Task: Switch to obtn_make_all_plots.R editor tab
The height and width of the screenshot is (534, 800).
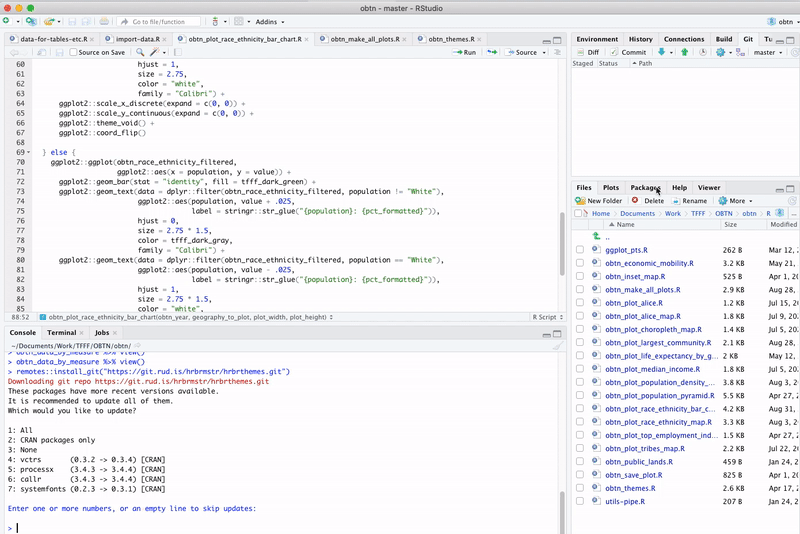Action: (365, 39)
